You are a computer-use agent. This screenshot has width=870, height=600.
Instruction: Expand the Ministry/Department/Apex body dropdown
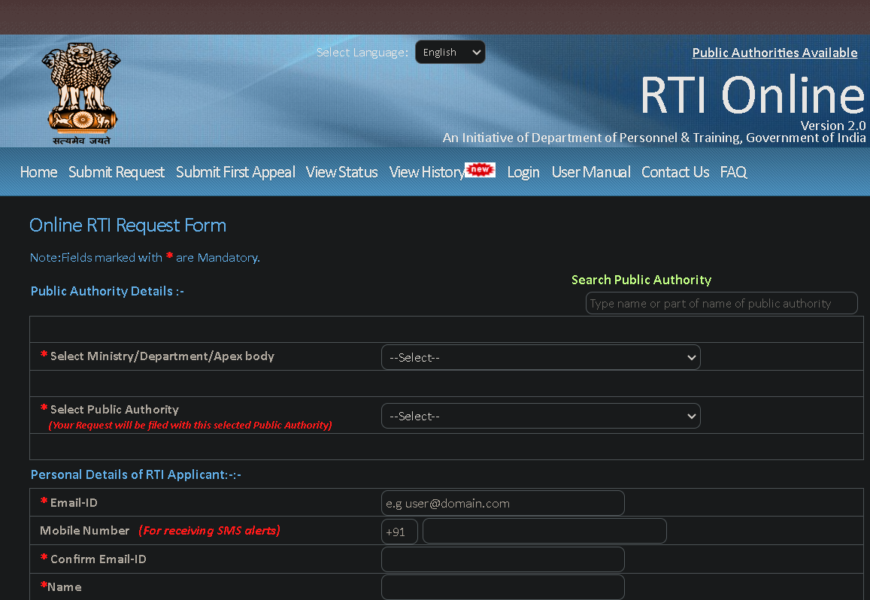click(540, 357)
